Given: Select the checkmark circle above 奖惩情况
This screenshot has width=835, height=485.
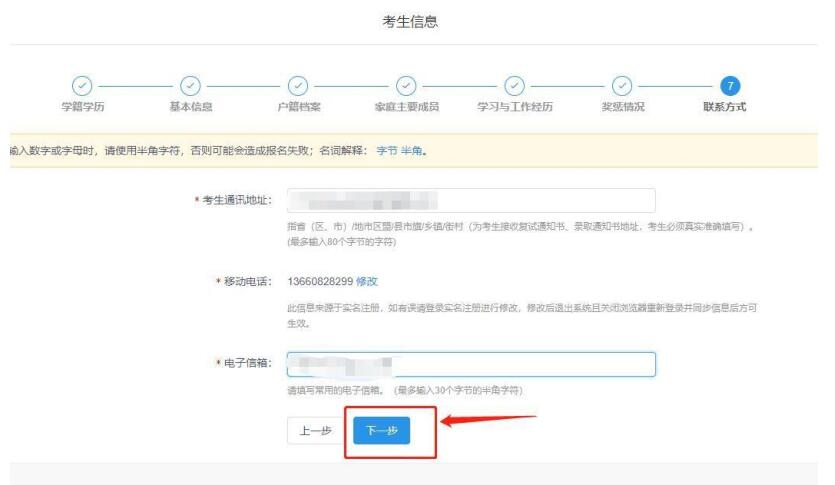Looking at the screenshot, I should (620, 85).
